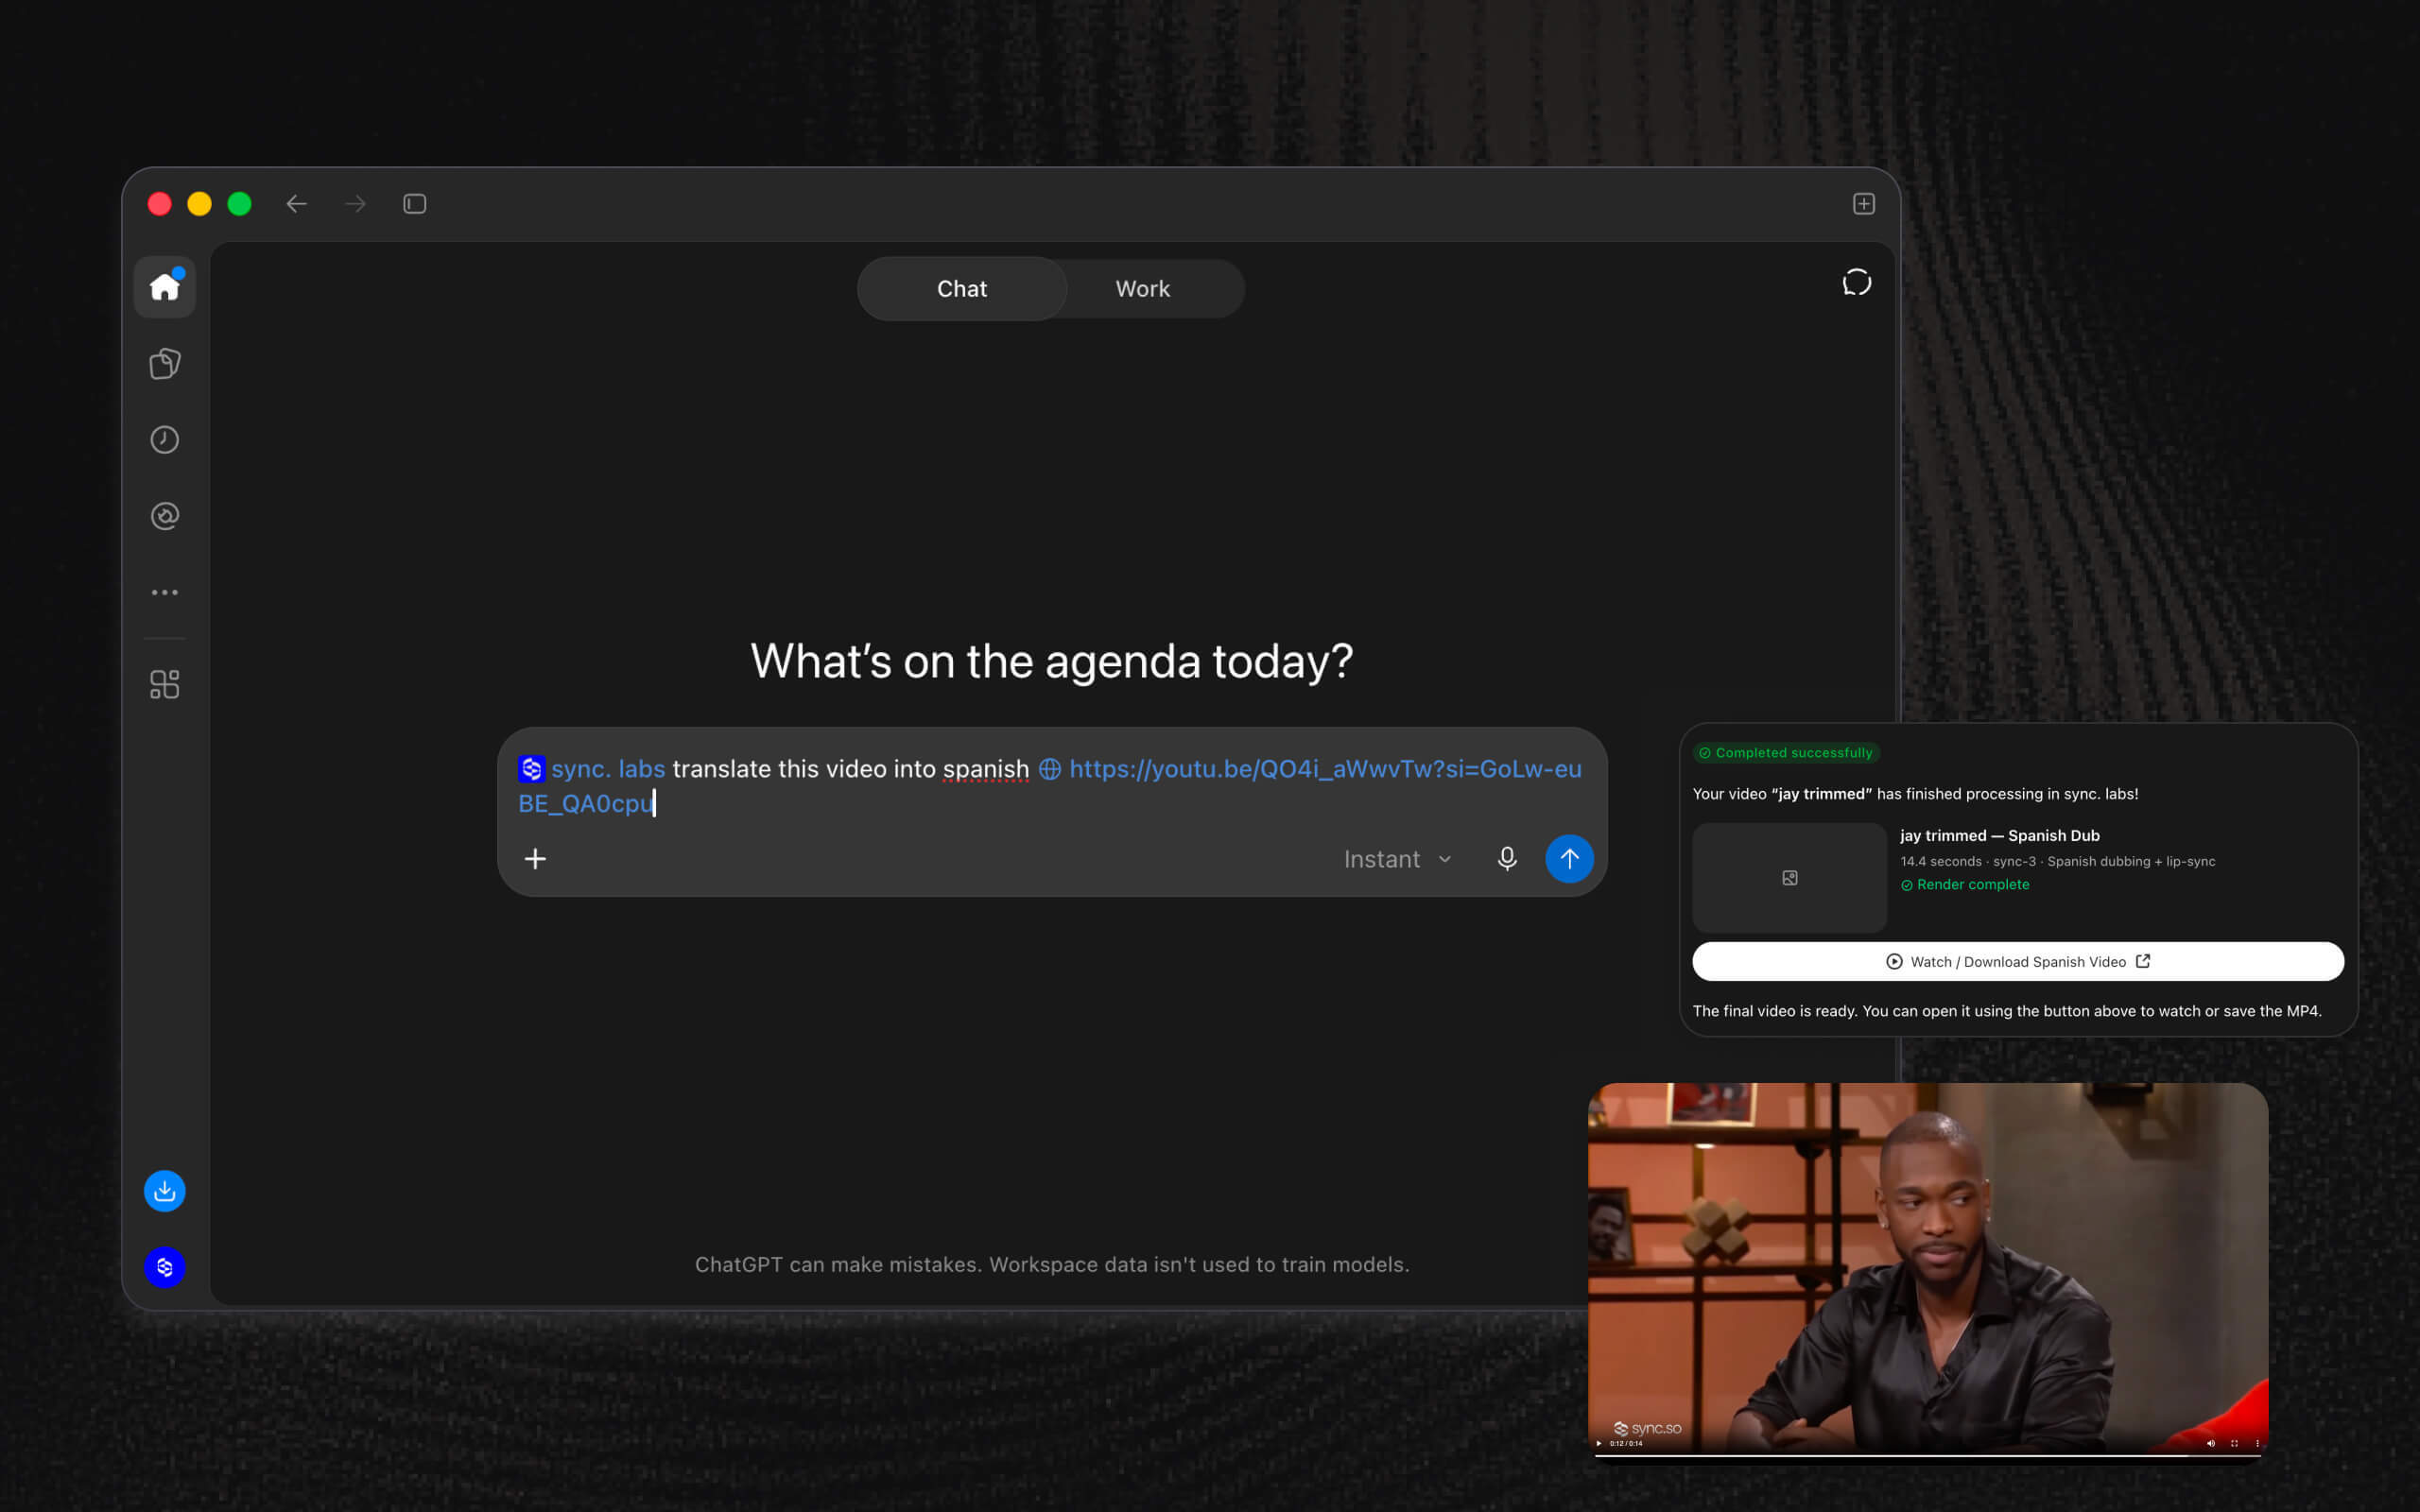This screenshot has width=2420, height=1512.
Task: Open the stacked pages icon in sidebar
Action: click(x=165, y=364)
